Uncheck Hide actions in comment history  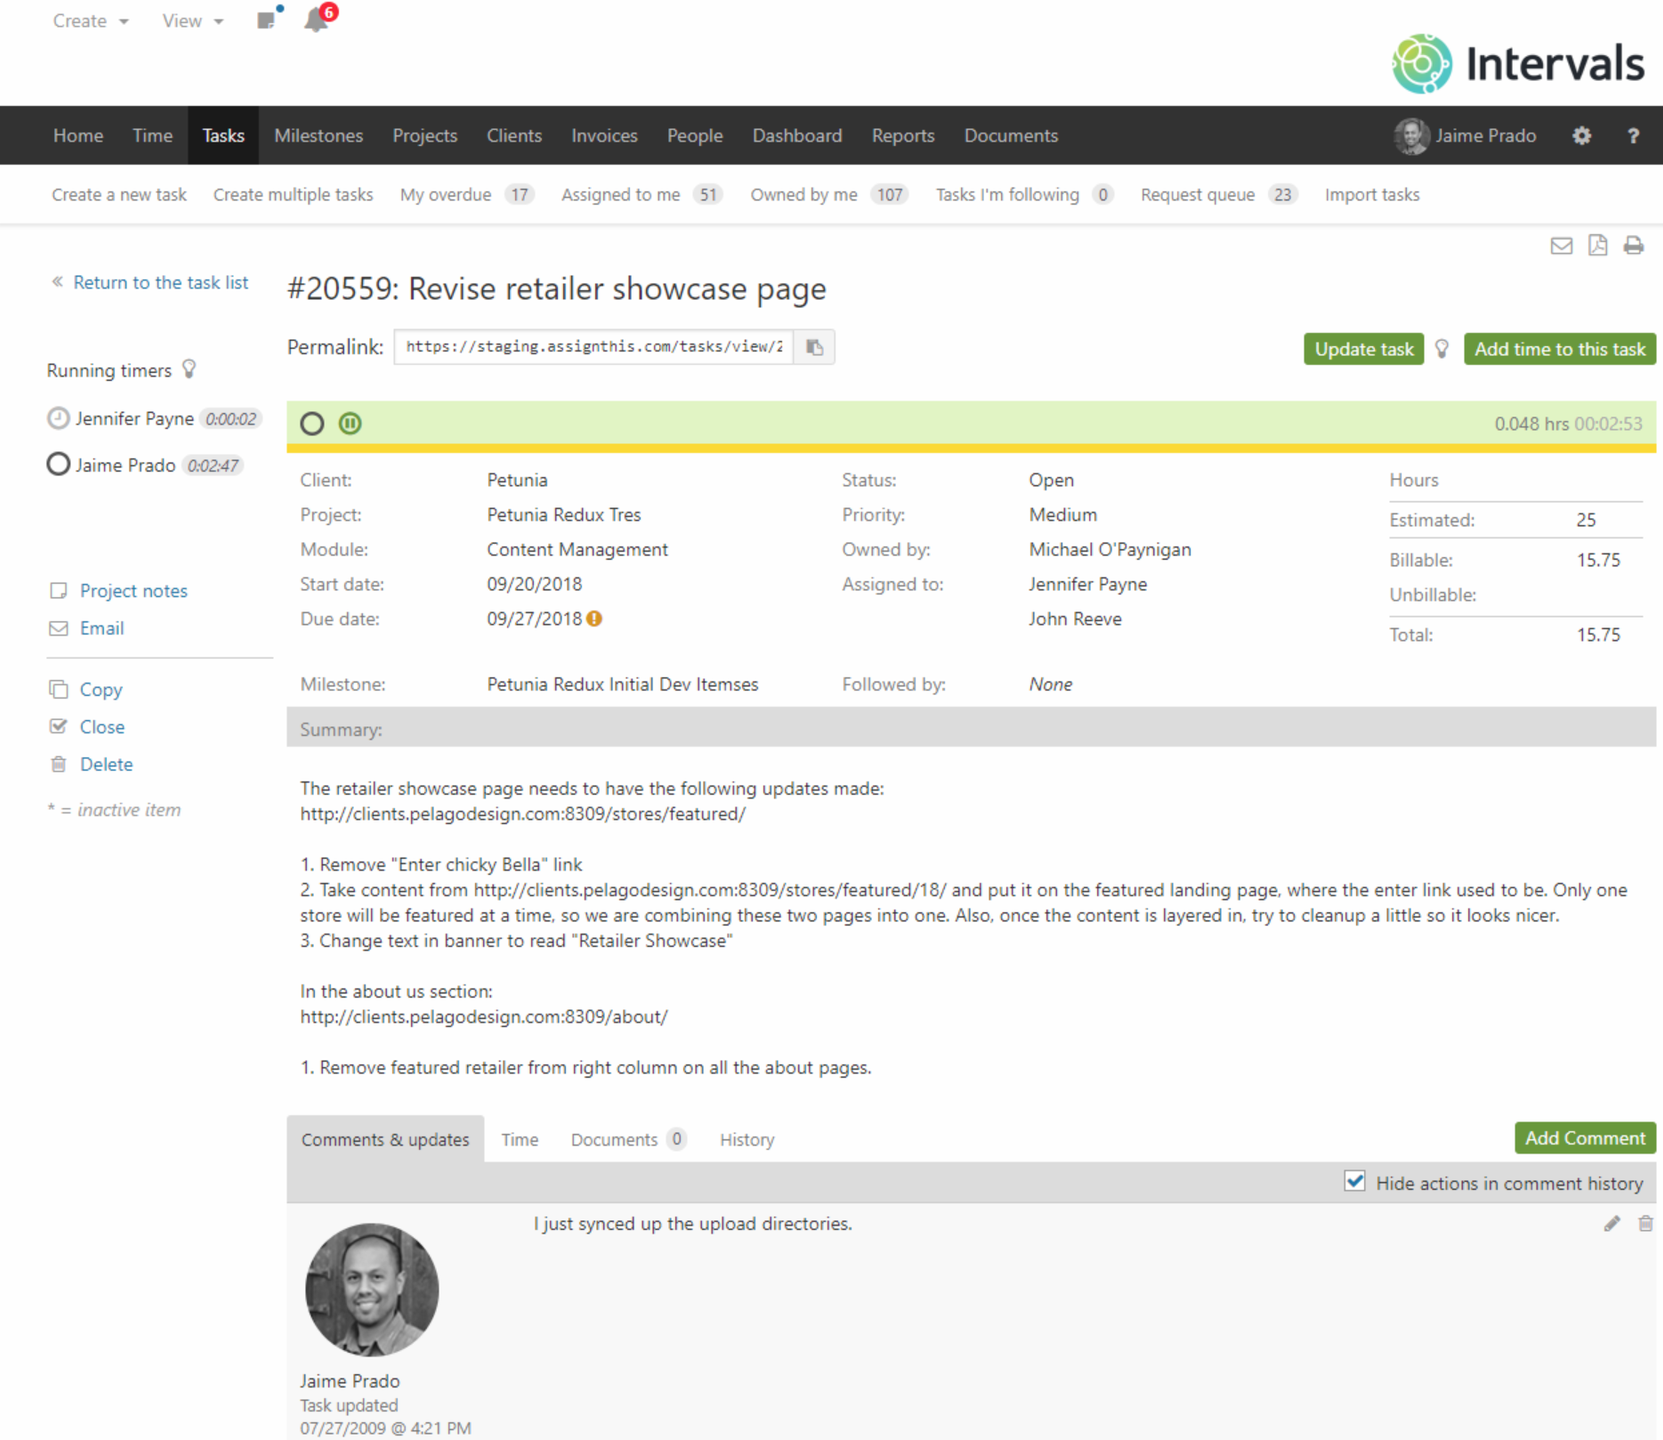[1355, 1182]
